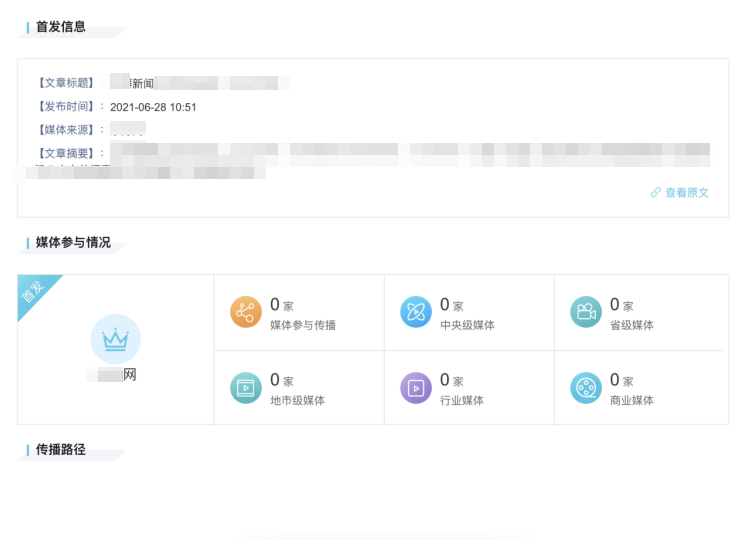Select the 首发信息 section heading
Screen dimensions: 747x543
[x=61, y=27]
